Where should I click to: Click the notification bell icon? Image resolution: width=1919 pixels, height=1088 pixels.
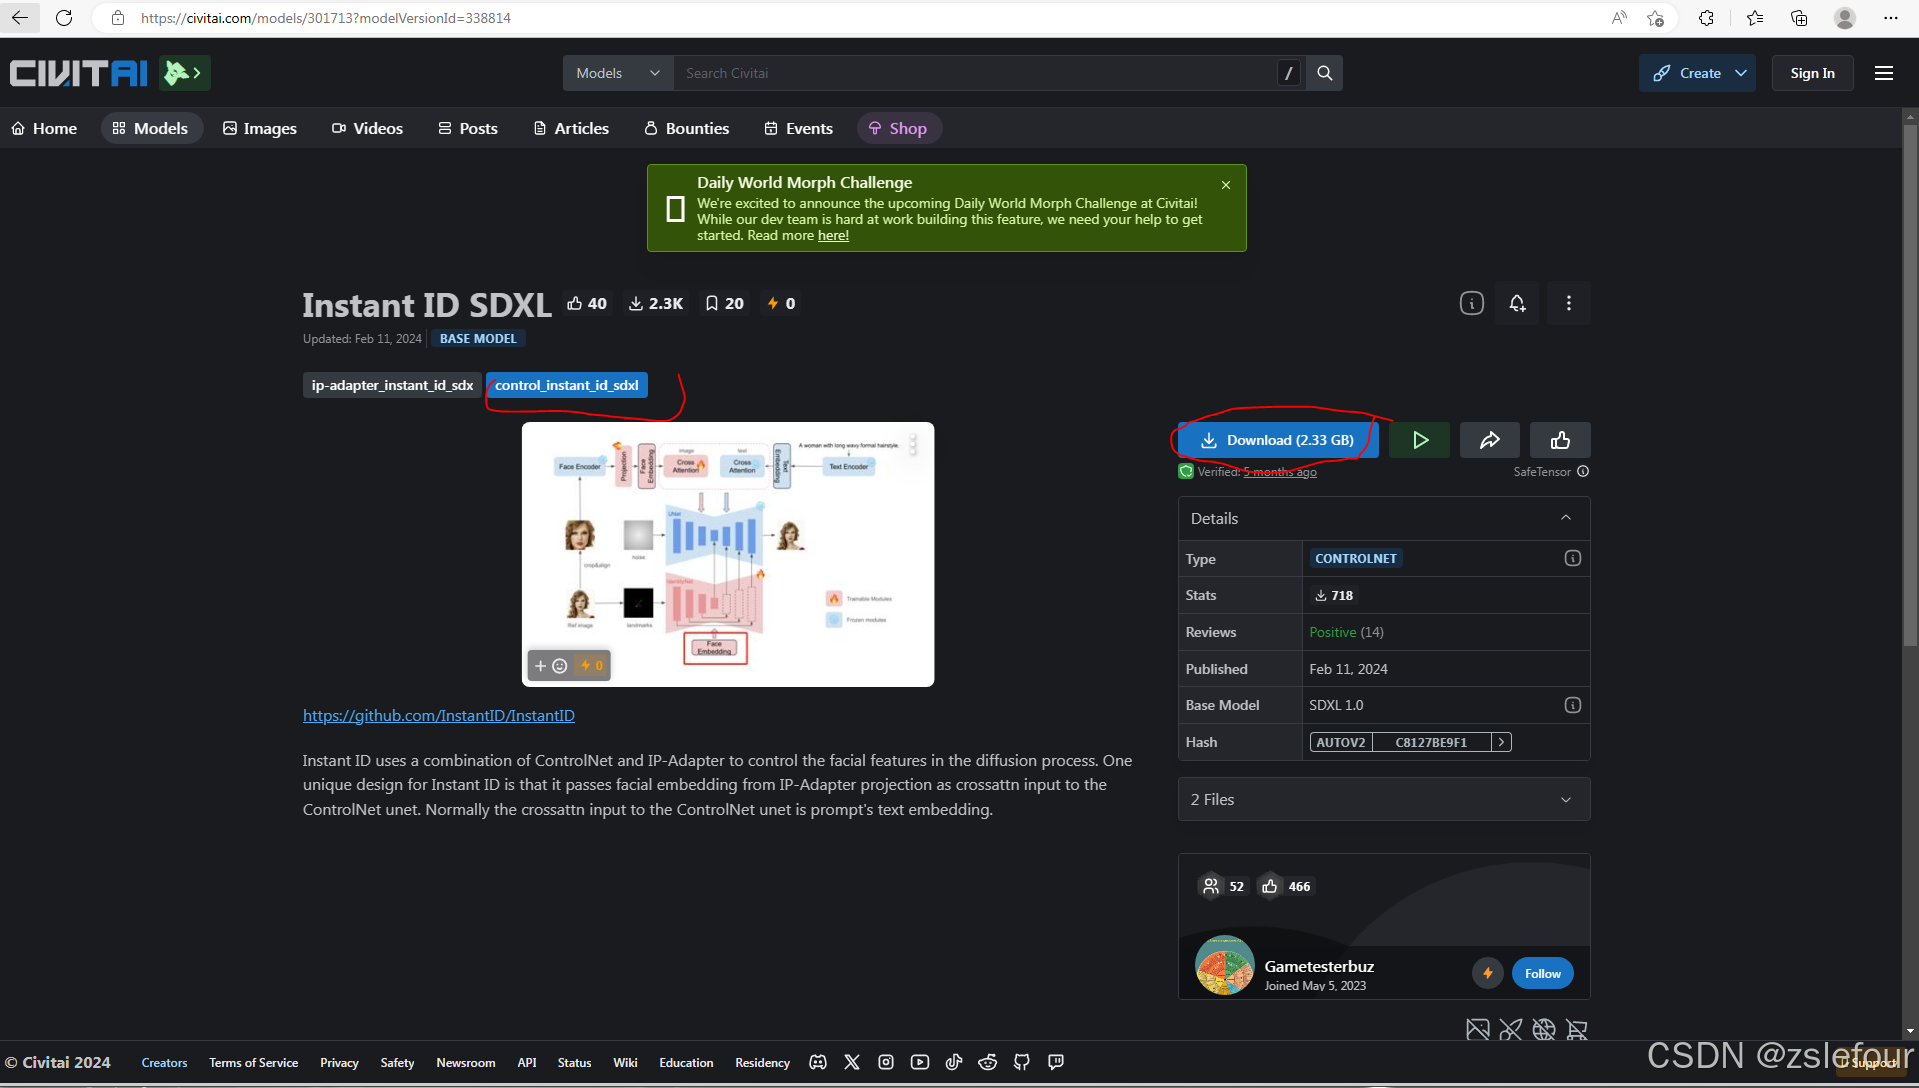tap(1517, 303)
